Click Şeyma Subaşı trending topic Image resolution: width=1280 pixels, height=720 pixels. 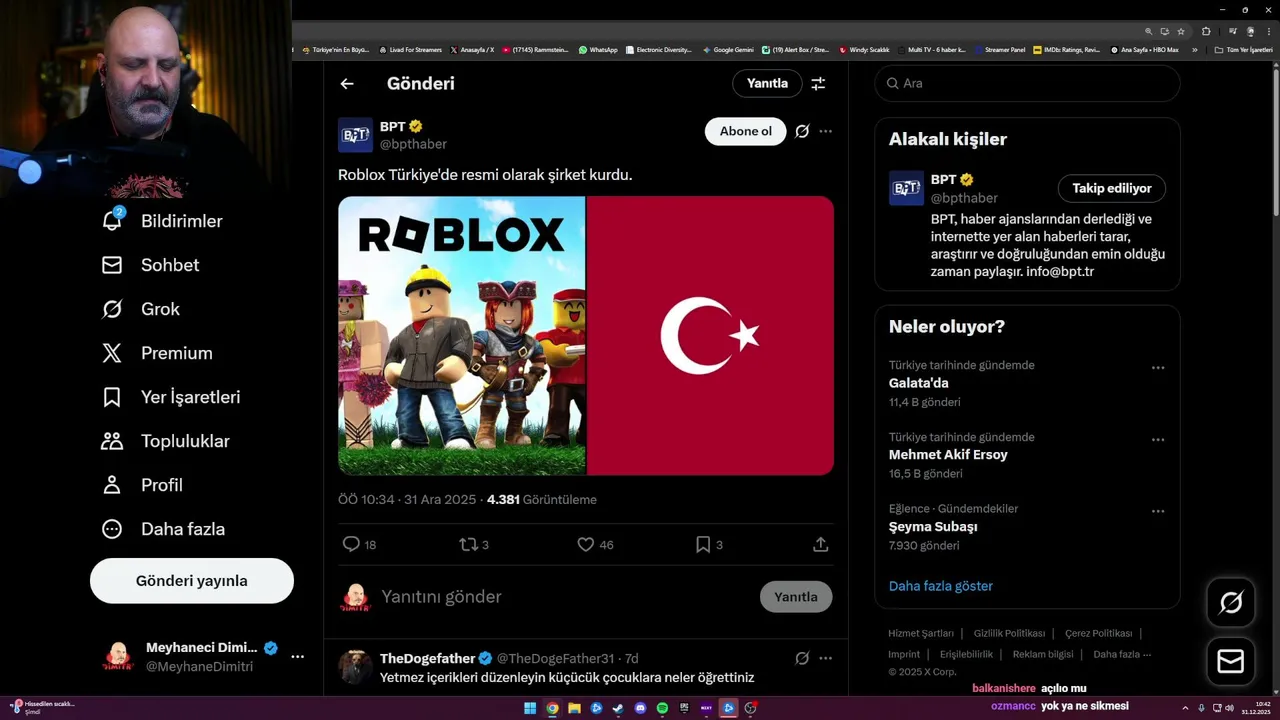[x=933, y=527]
